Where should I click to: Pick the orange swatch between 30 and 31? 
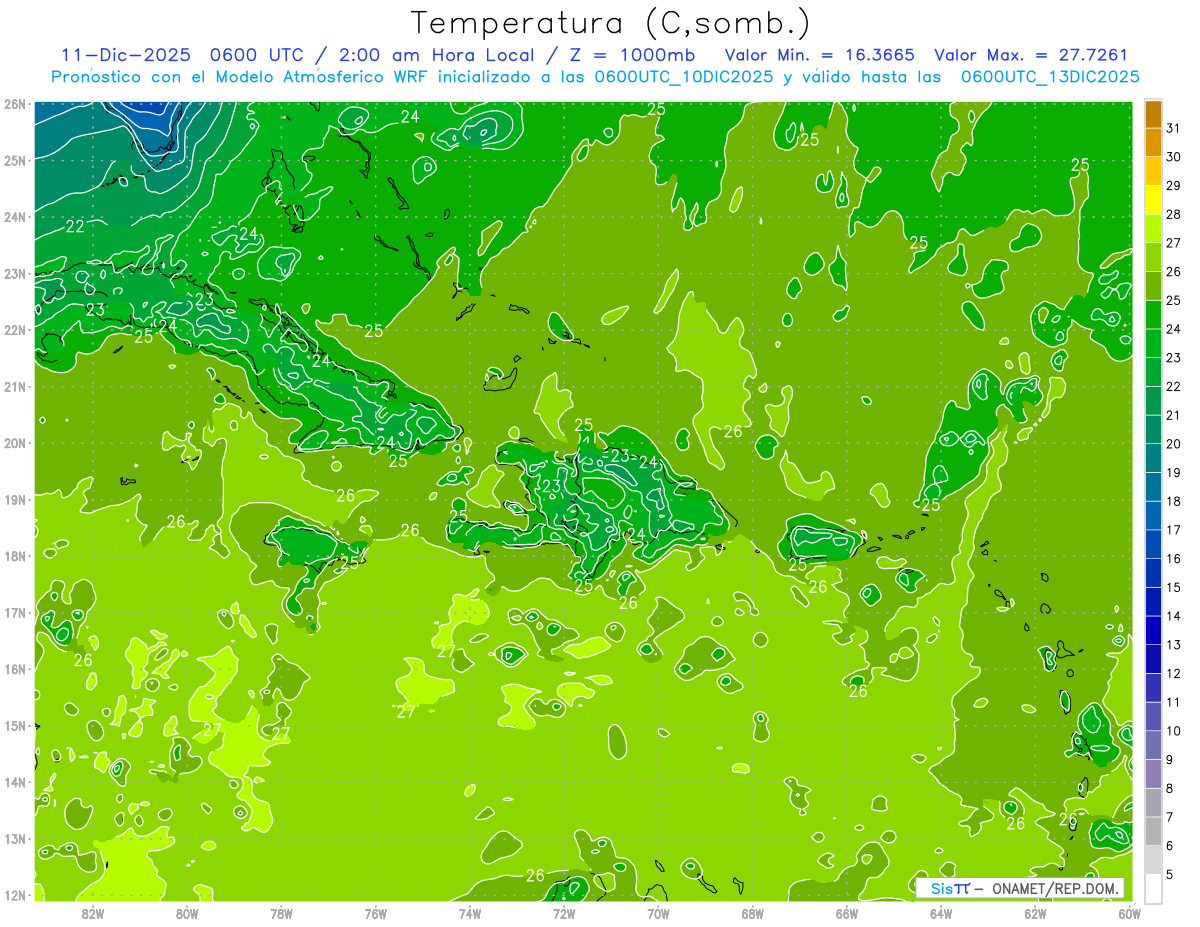(1153, 142)
